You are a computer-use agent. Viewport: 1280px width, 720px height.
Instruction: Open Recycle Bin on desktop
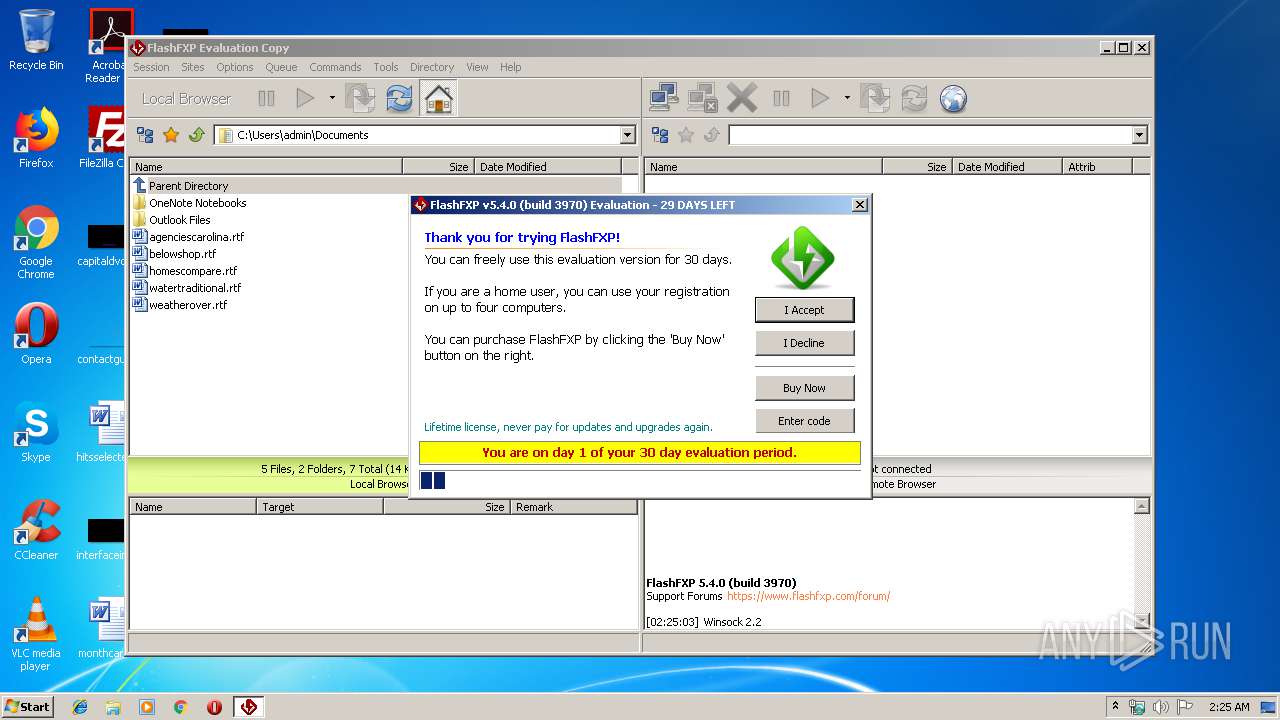click(x=36, y=40)
